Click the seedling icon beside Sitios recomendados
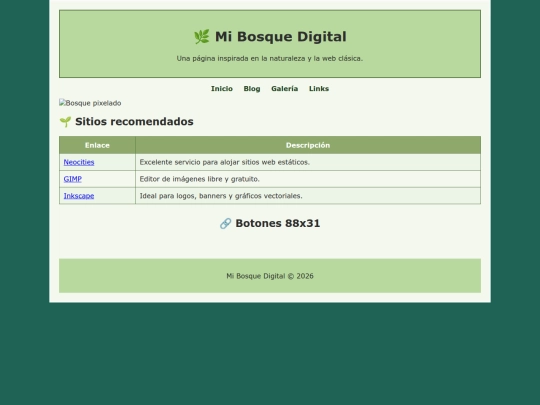 [x=65, y=122]
